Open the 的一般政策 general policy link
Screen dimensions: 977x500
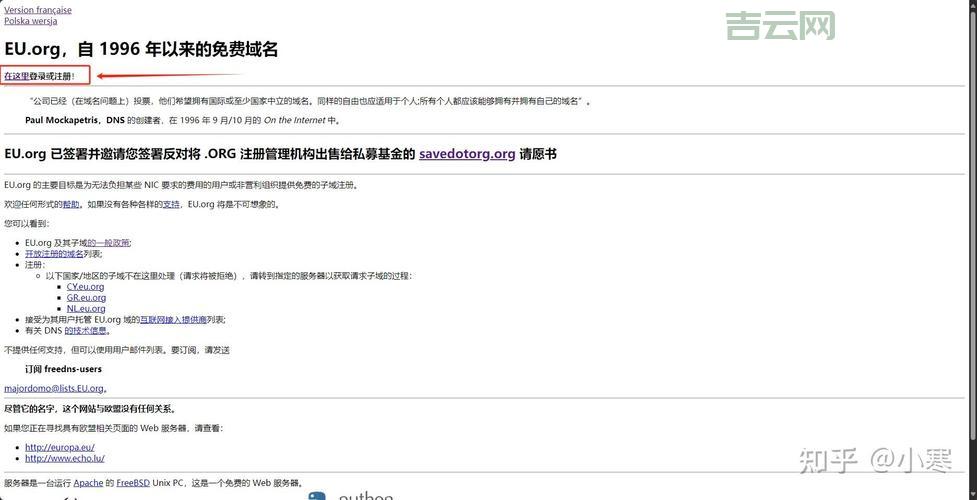(108, 243)
